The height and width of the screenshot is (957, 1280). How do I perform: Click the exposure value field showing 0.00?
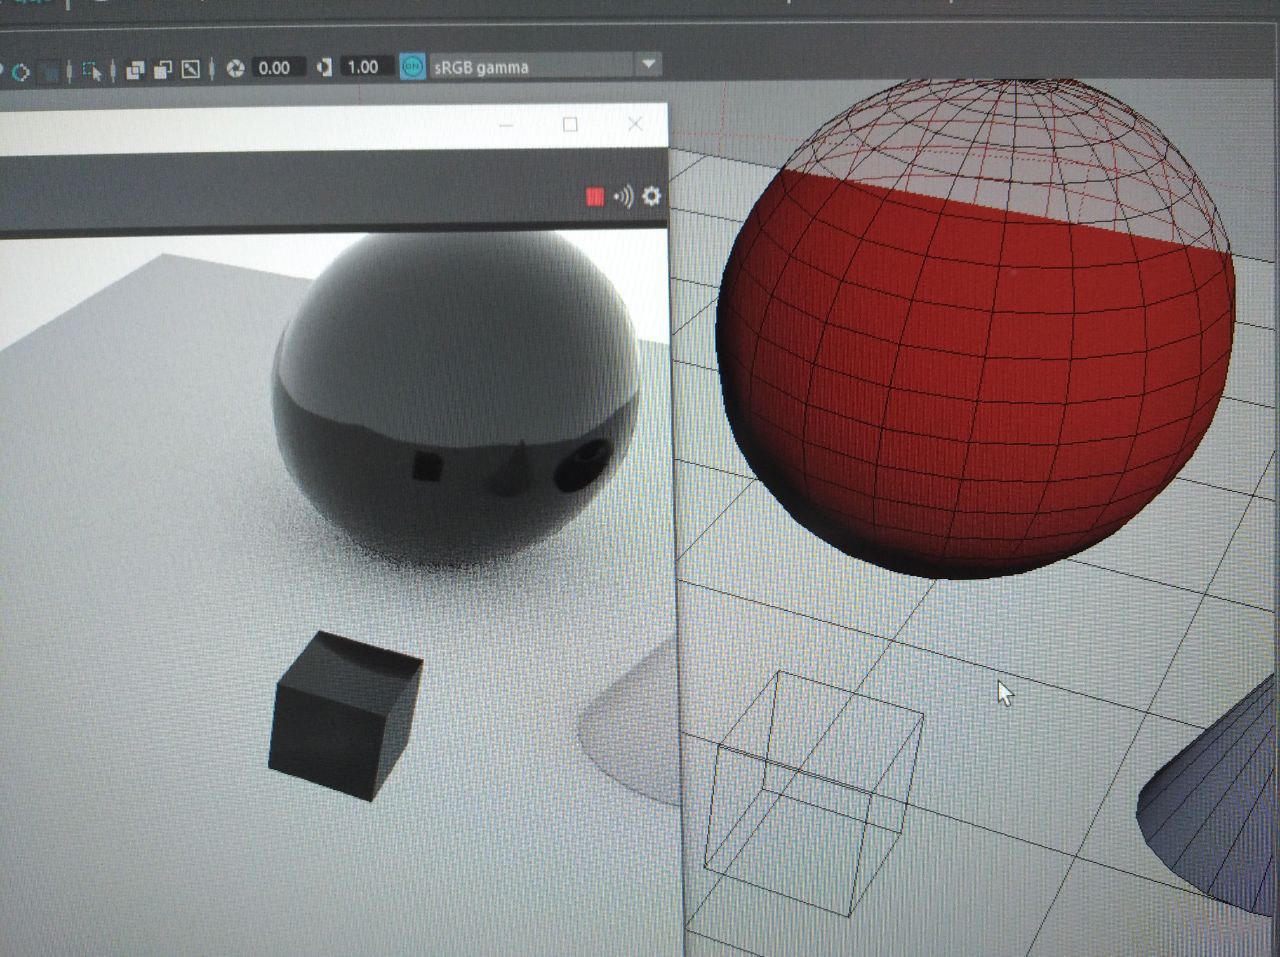coord(278,67)
